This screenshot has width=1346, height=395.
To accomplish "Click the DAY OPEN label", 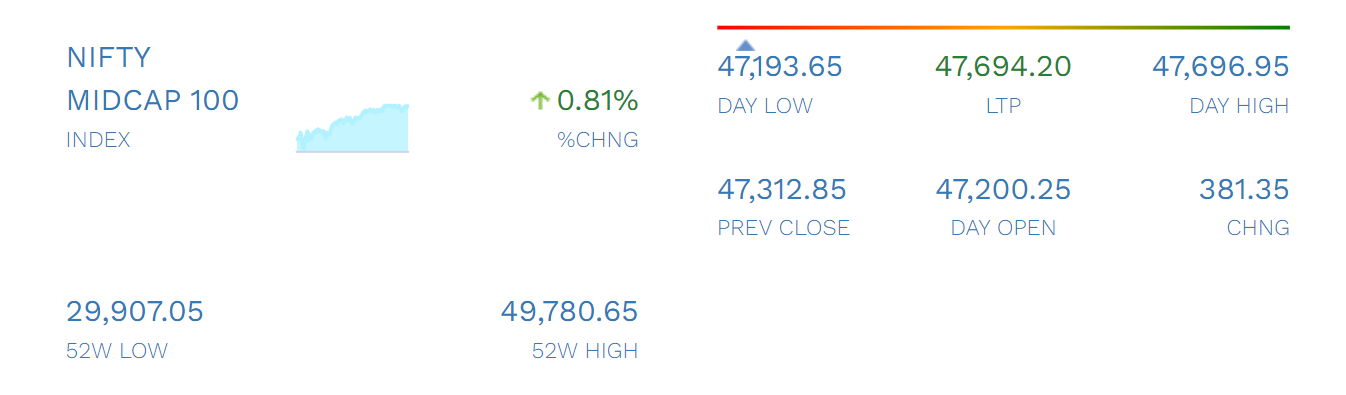I will 1003,228.
